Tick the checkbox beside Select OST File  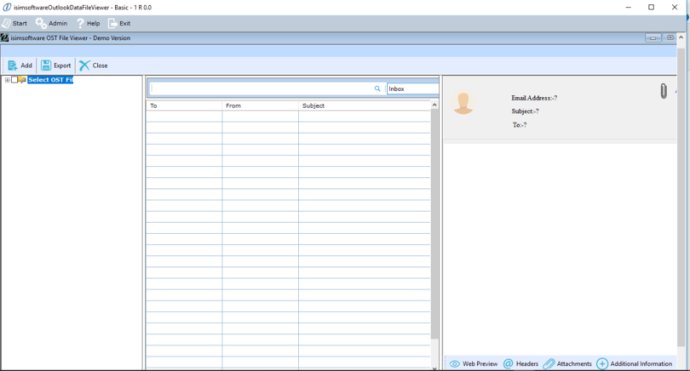[x=15, y=80]
